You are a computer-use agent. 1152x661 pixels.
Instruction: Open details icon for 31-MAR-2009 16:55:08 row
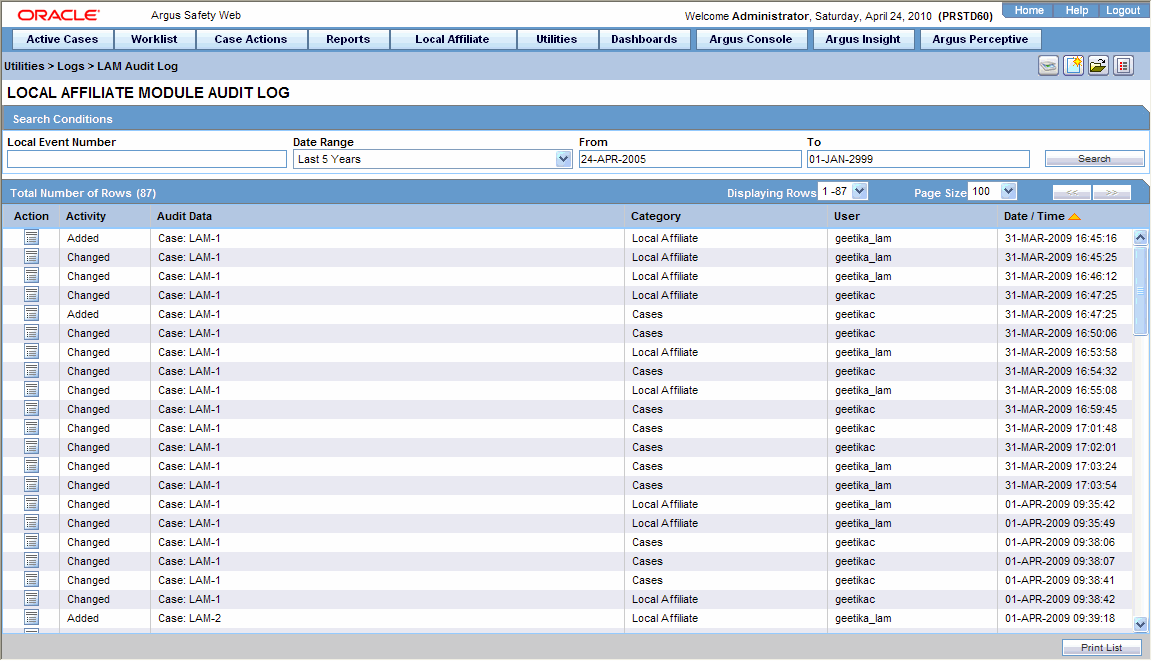pyautogui.click(x=31, y=389)
